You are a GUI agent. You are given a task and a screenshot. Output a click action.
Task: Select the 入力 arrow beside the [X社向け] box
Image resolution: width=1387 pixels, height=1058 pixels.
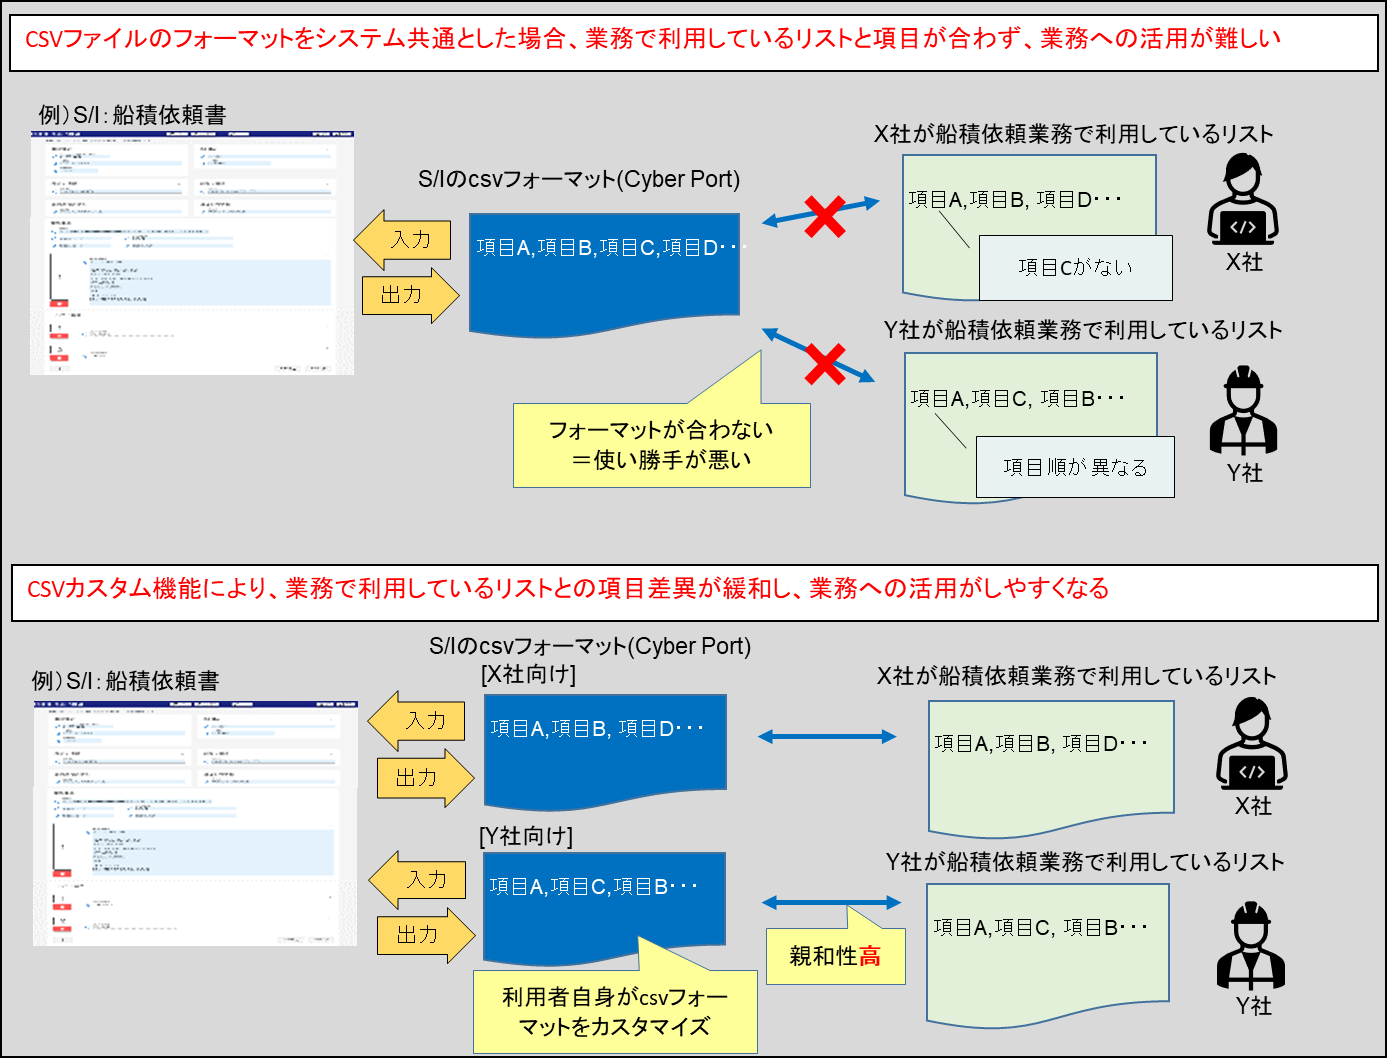417,721
